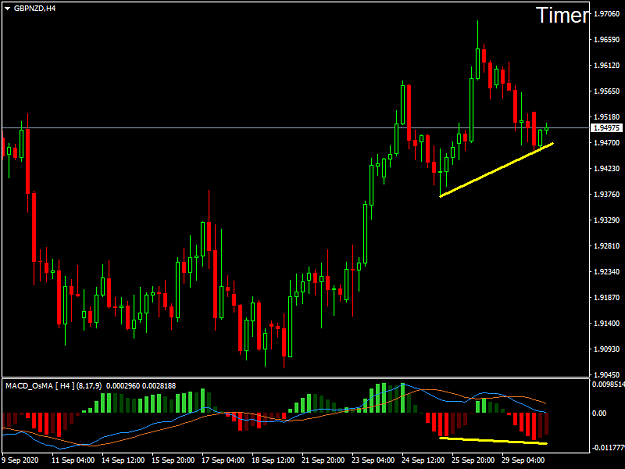
Task: Click the yellow divergence line on MACD histogram
Action: 493,441
